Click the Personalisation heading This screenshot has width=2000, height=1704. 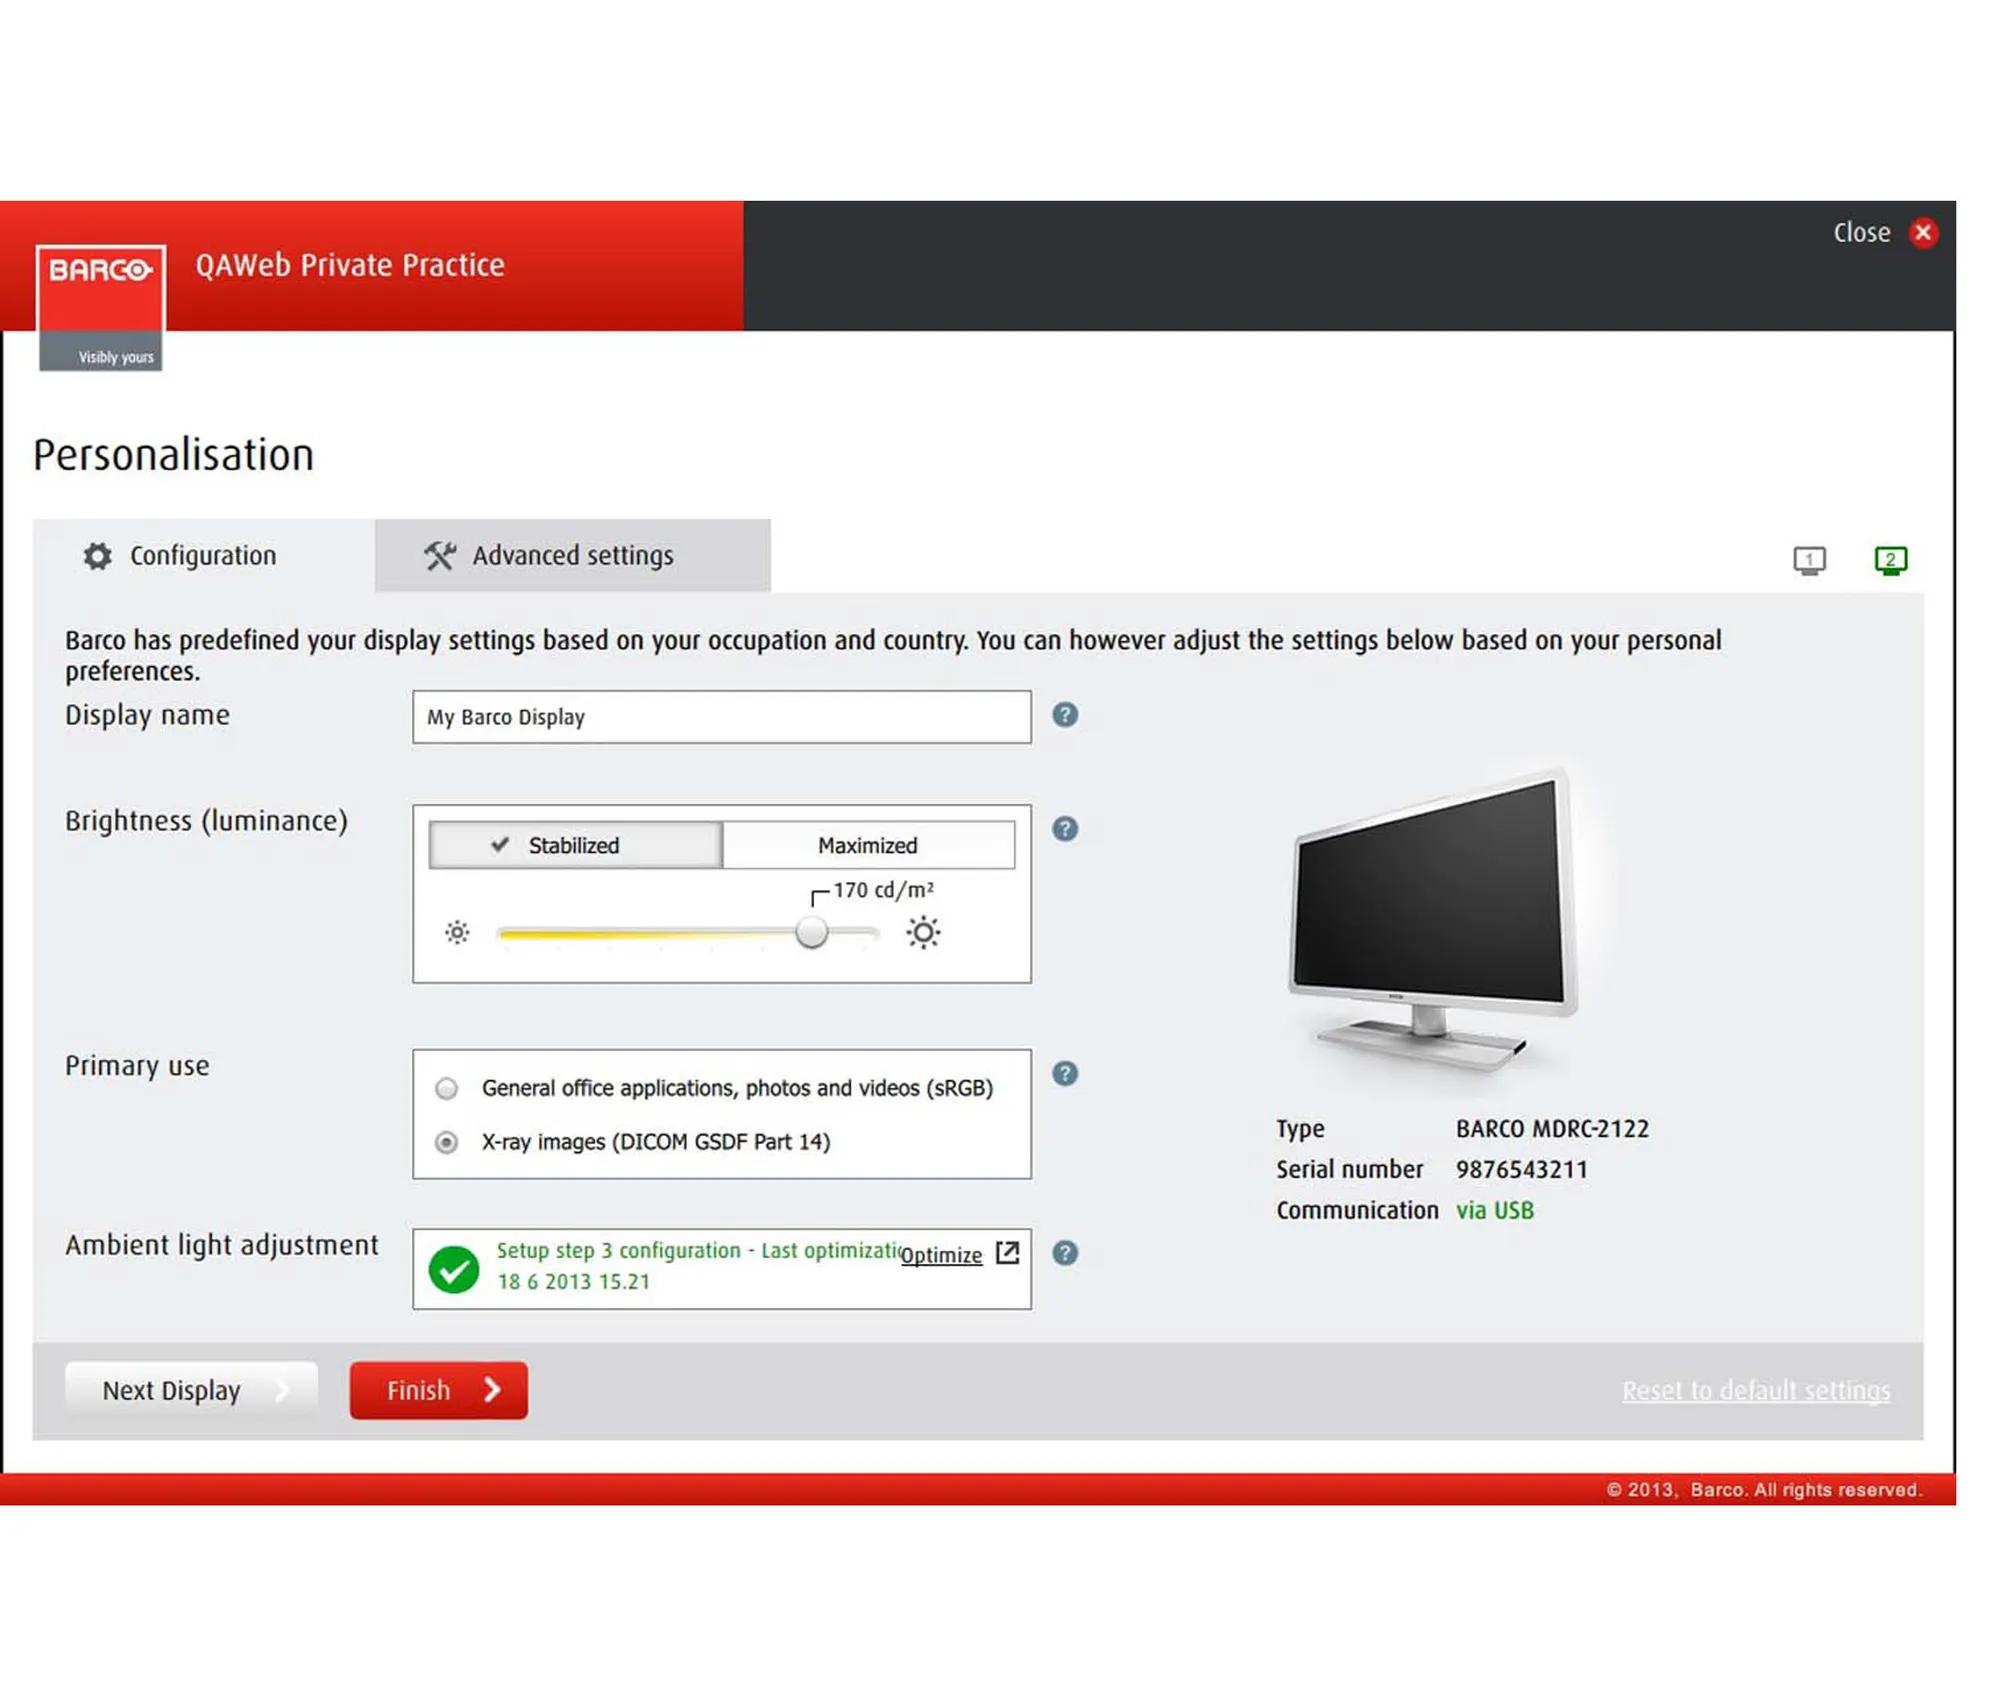point(174,455)
